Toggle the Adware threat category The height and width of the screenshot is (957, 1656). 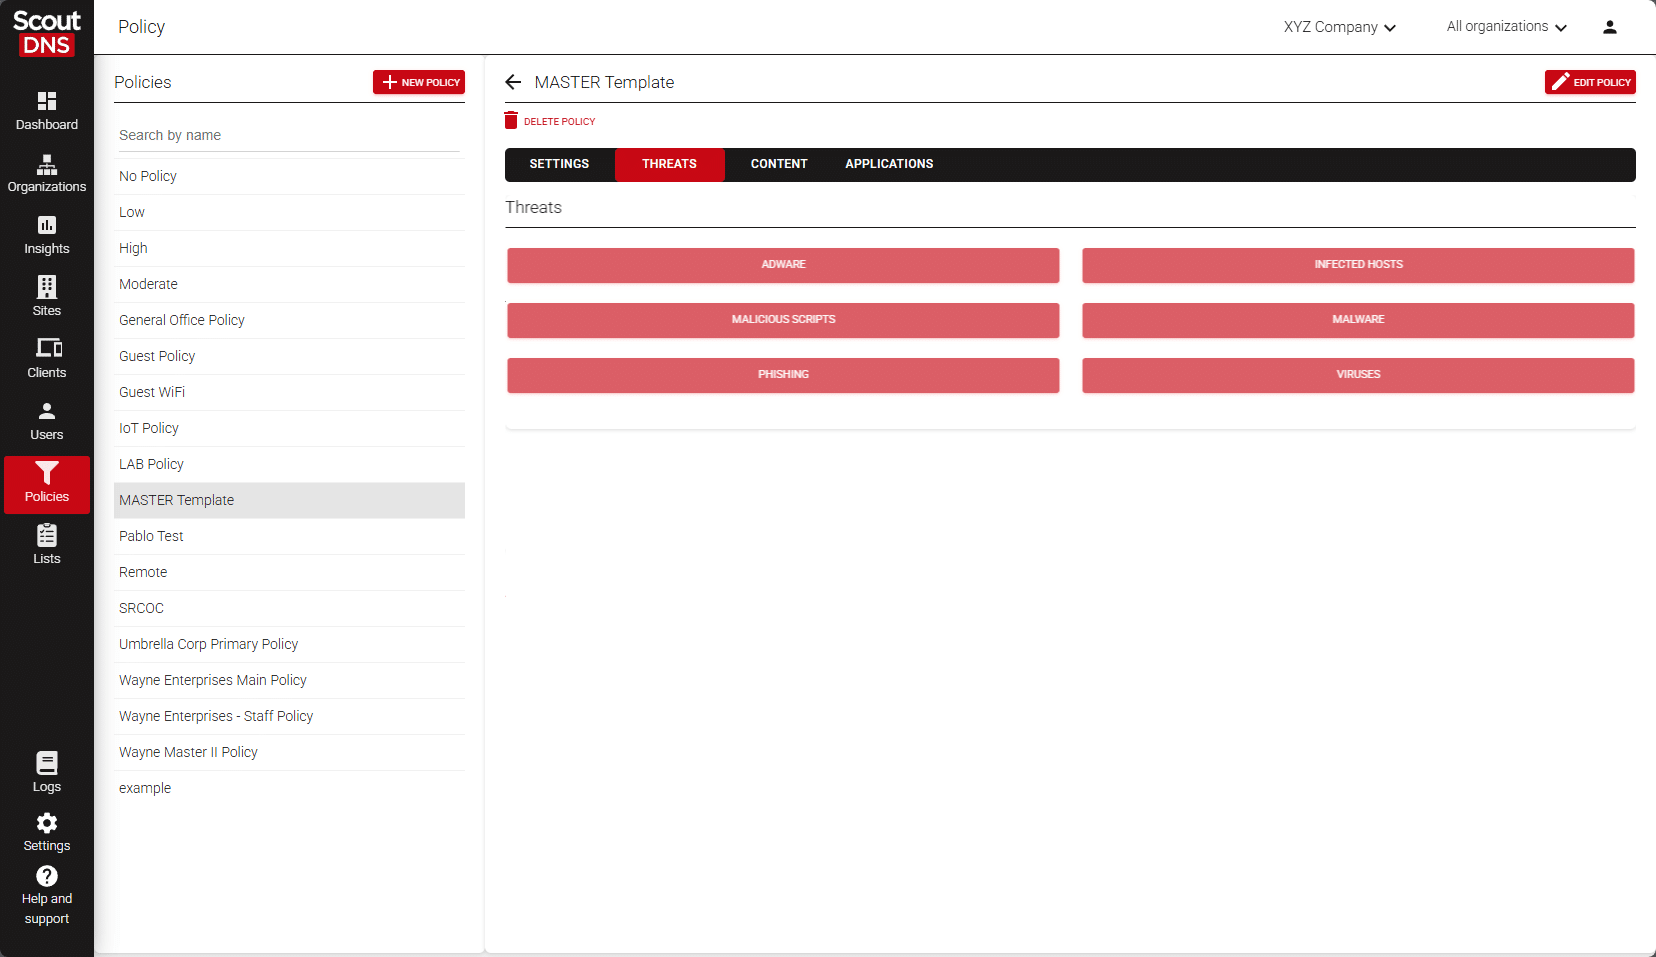[x=783, y=265]
